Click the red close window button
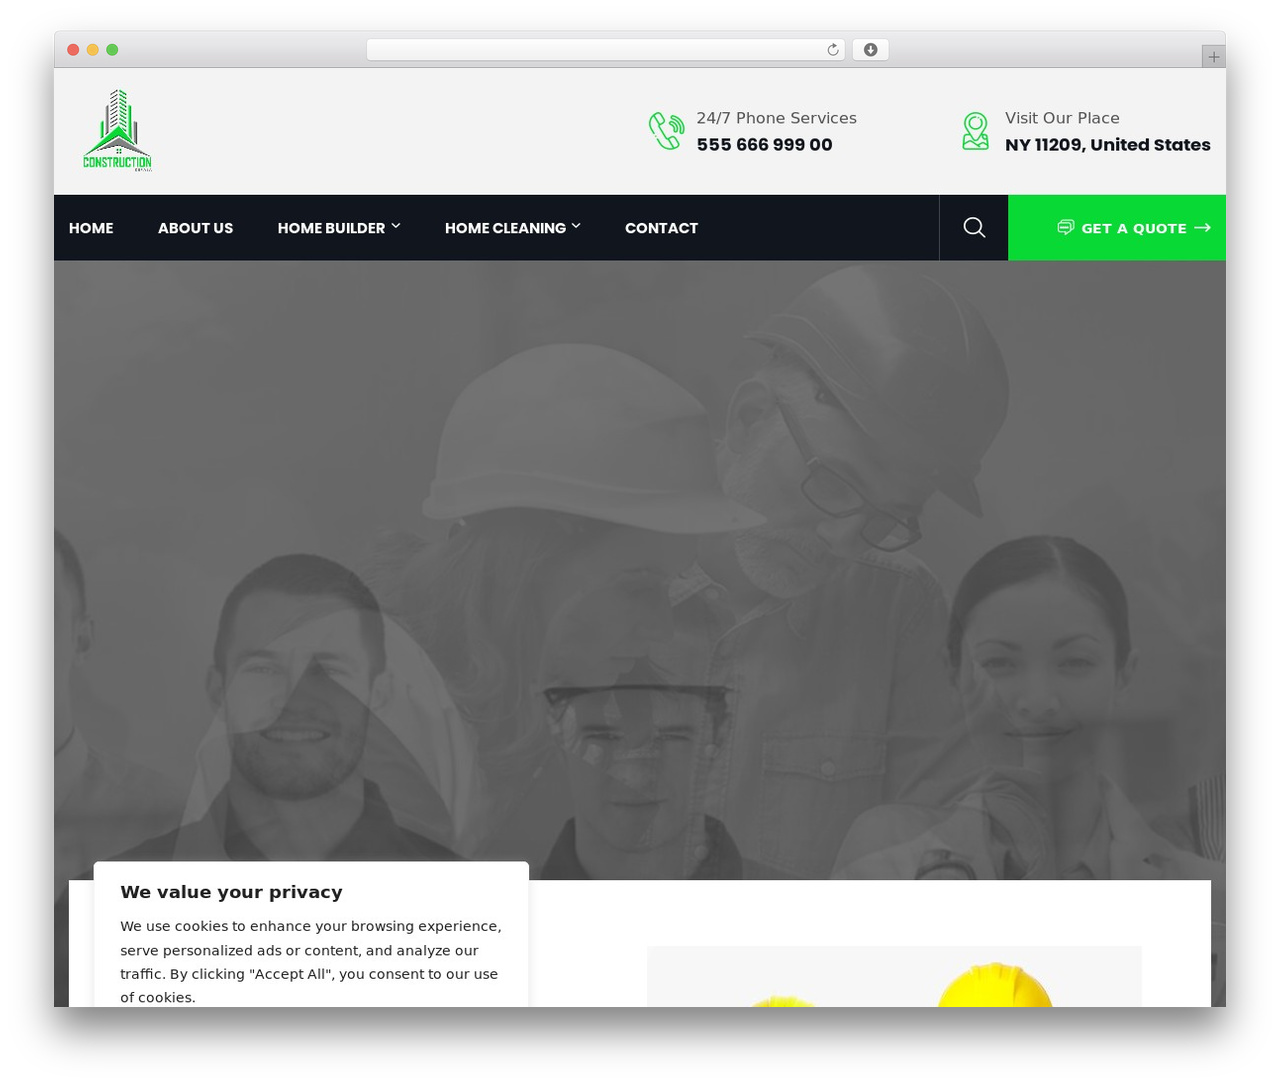The height and width of the screenshot is (1084, 1280). [73, 50]
